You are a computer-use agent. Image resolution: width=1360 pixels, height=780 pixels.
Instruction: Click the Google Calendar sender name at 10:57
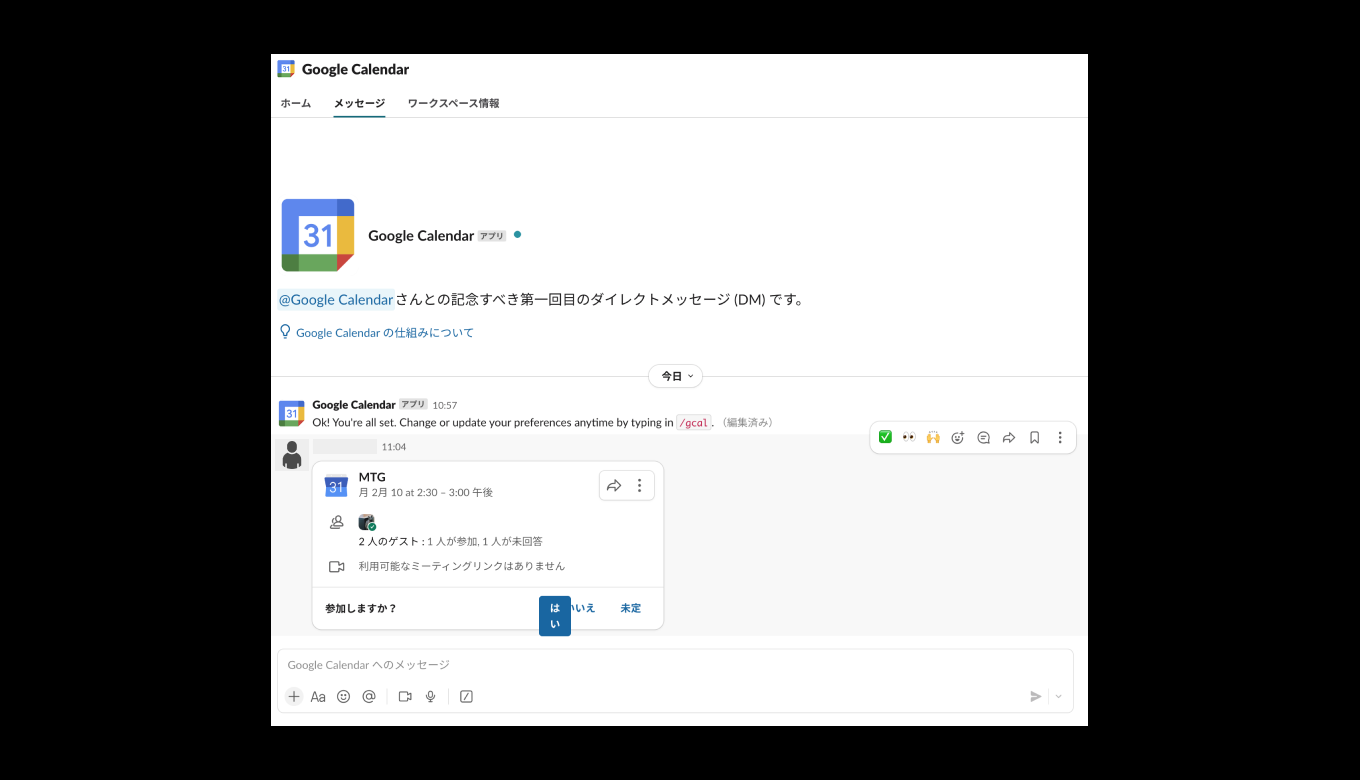coord(354,405)
